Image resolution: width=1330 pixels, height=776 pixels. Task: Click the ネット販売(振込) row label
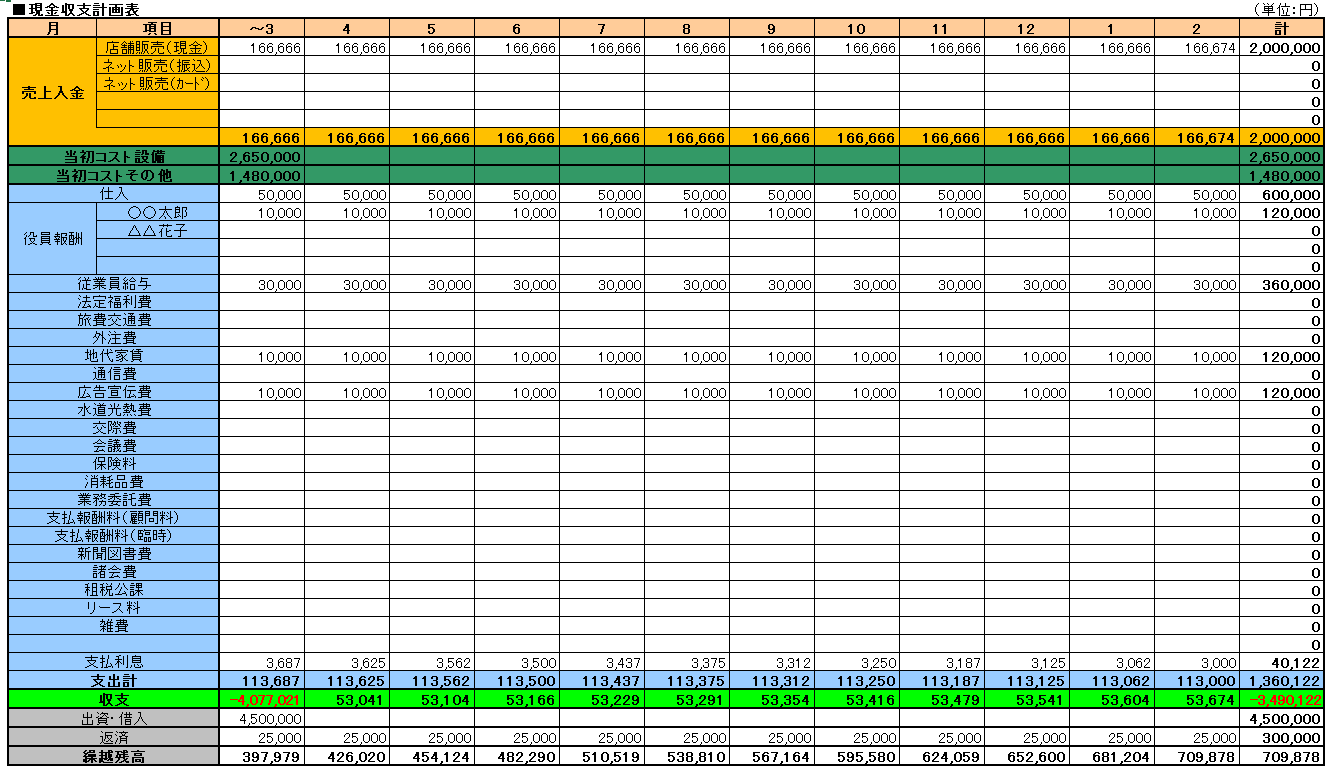coord(157,65)
